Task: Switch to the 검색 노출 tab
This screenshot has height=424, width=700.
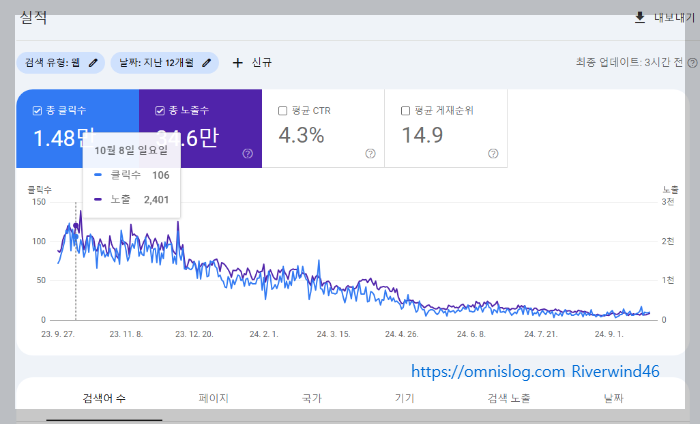Action: 509,398
